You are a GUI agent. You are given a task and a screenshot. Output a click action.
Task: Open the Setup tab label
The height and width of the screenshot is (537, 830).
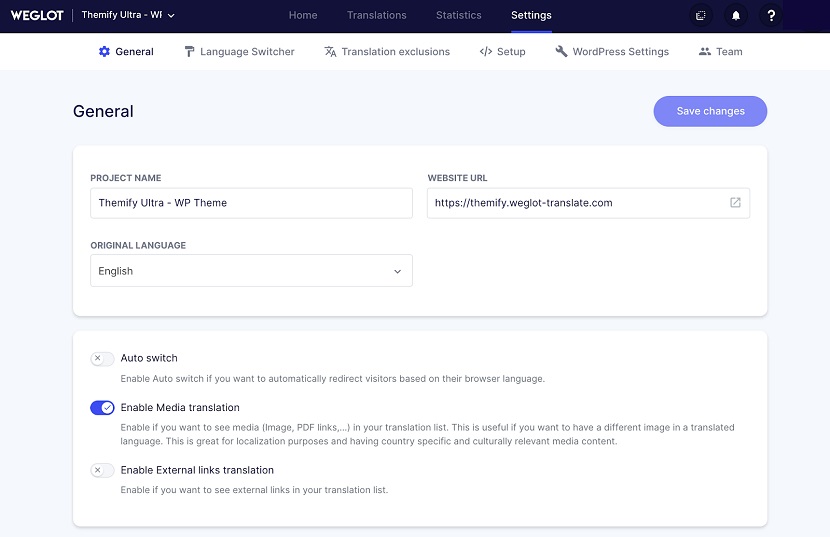(511, 51)
